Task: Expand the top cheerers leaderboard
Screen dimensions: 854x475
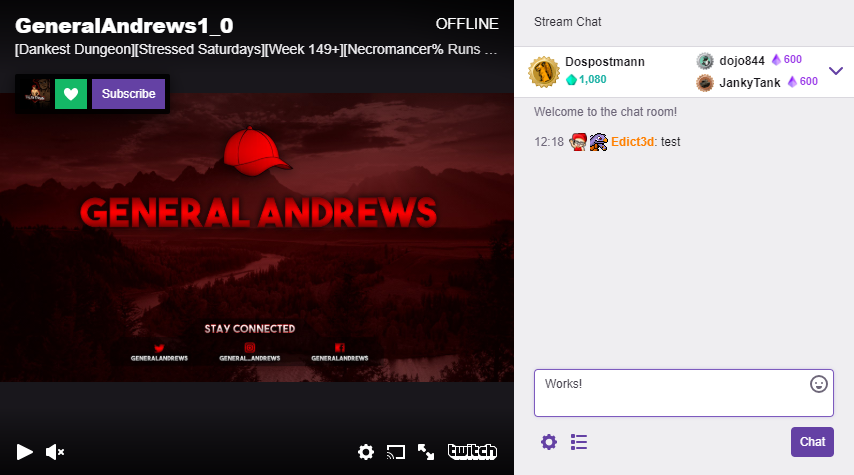Action: [x=835, y=71]
